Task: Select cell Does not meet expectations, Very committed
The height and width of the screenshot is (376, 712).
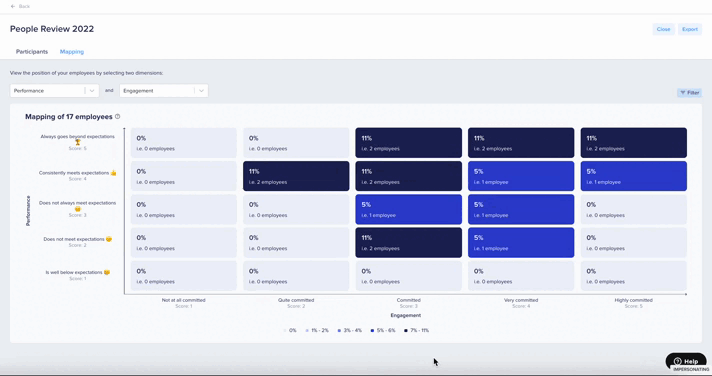Action: pos(521,242)
